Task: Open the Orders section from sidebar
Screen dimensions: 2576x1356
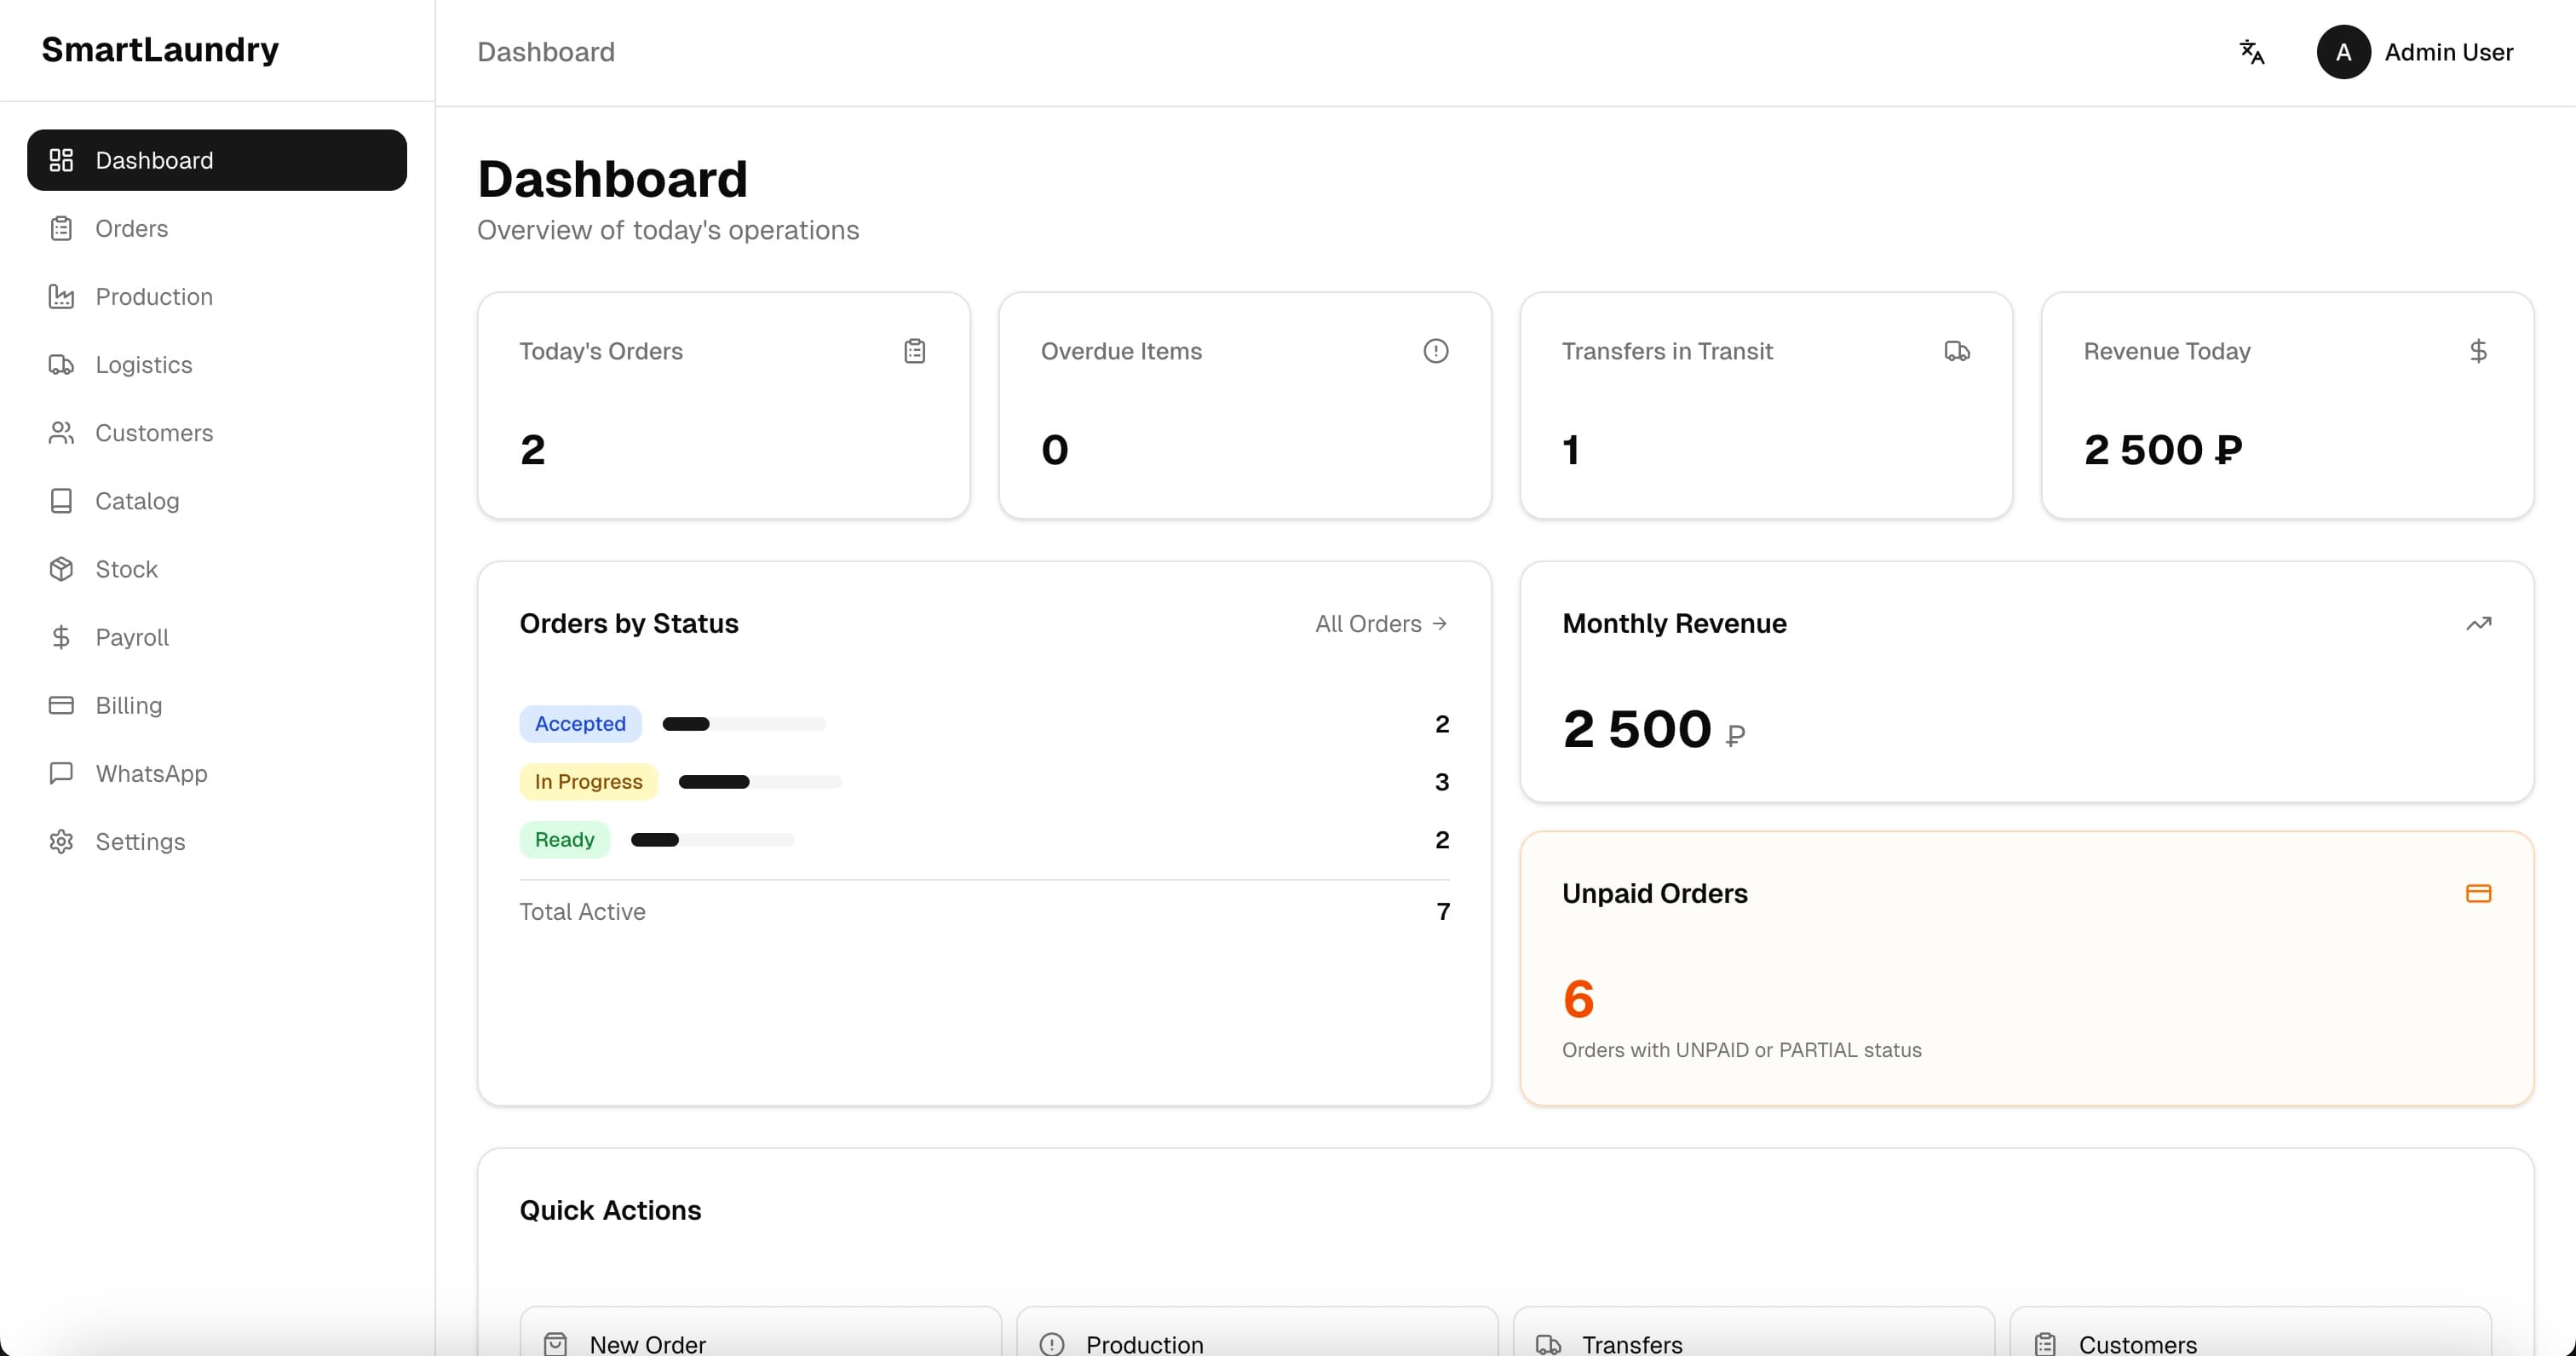Action: 132,228
